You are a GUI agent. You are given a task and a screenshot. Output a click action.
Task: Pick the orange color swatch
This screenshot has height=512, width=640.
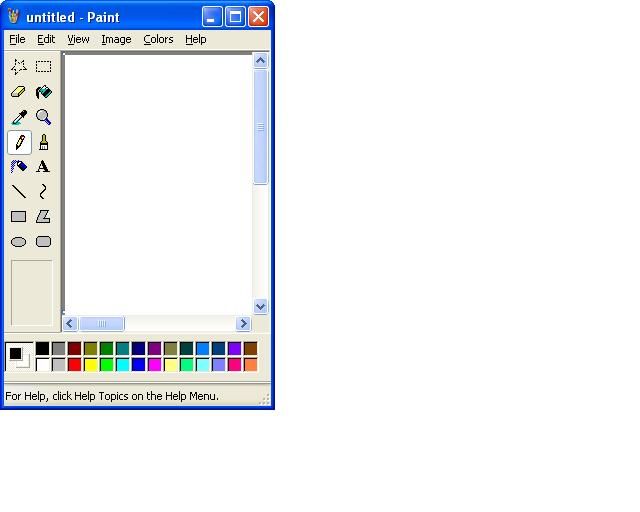tap(251, 365)
